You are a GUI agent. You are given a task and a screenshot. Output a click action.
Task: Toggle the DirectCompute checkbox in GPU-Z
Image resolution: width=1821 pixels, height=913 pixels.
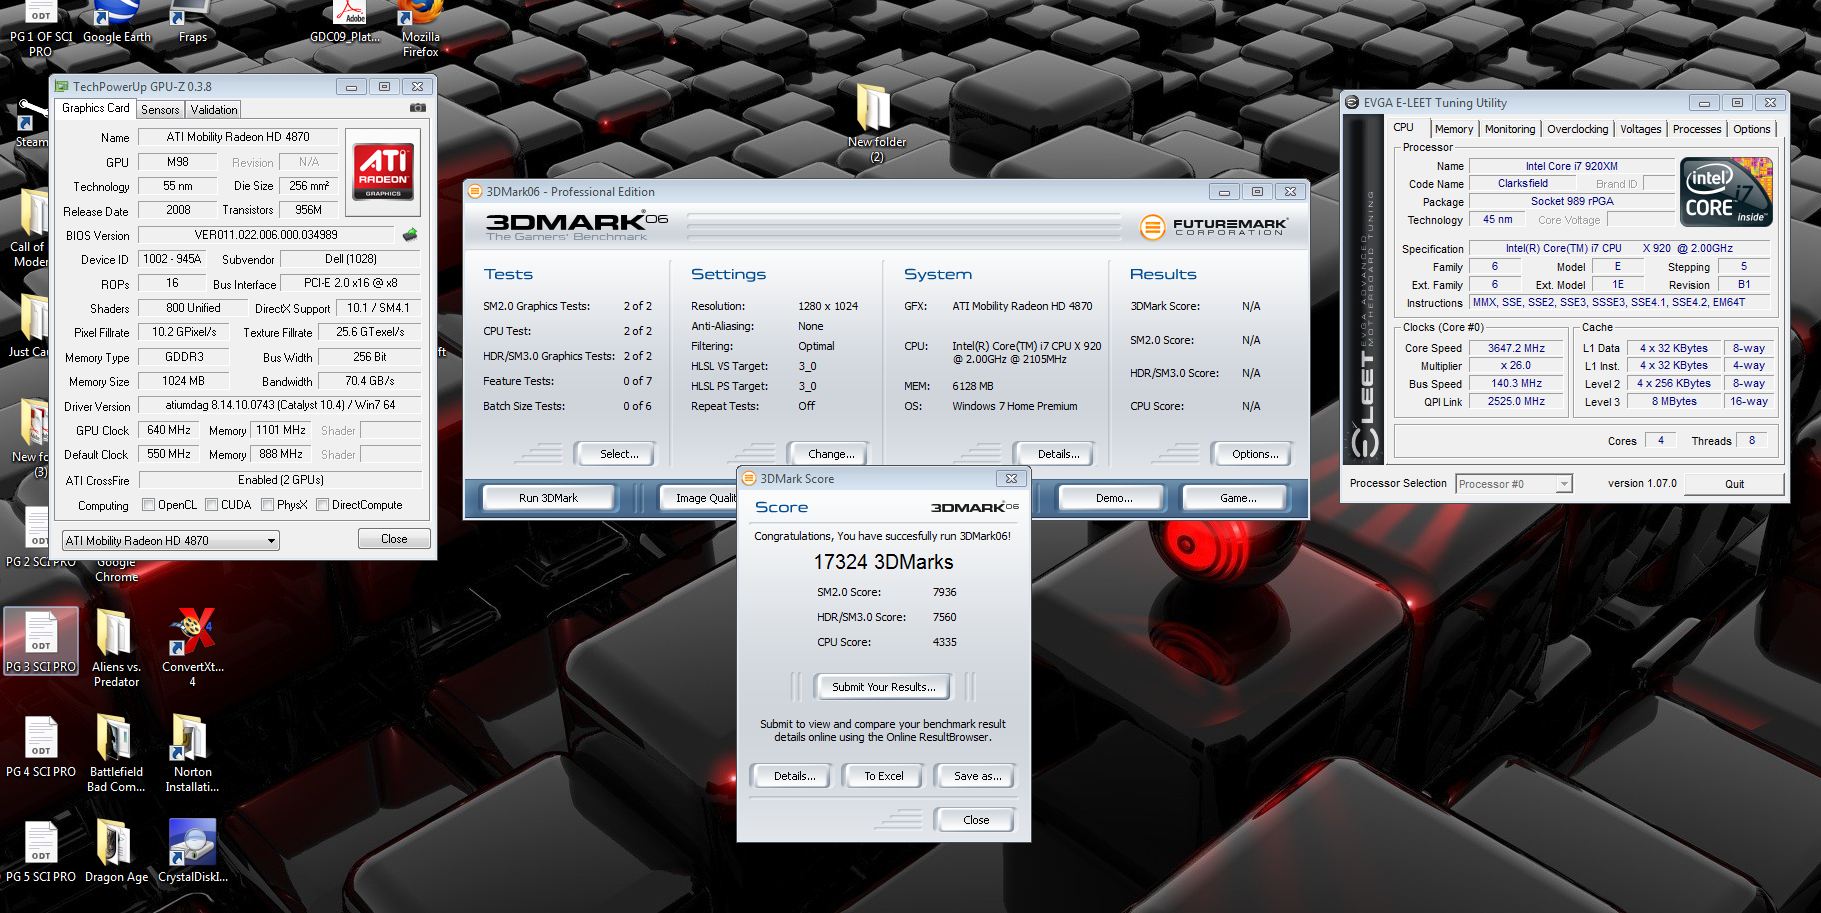322,505
